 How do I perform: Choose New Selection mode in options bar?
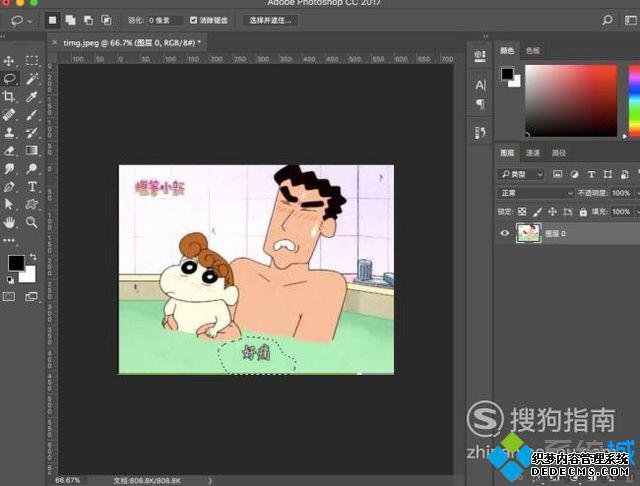(x=53, y=20)
